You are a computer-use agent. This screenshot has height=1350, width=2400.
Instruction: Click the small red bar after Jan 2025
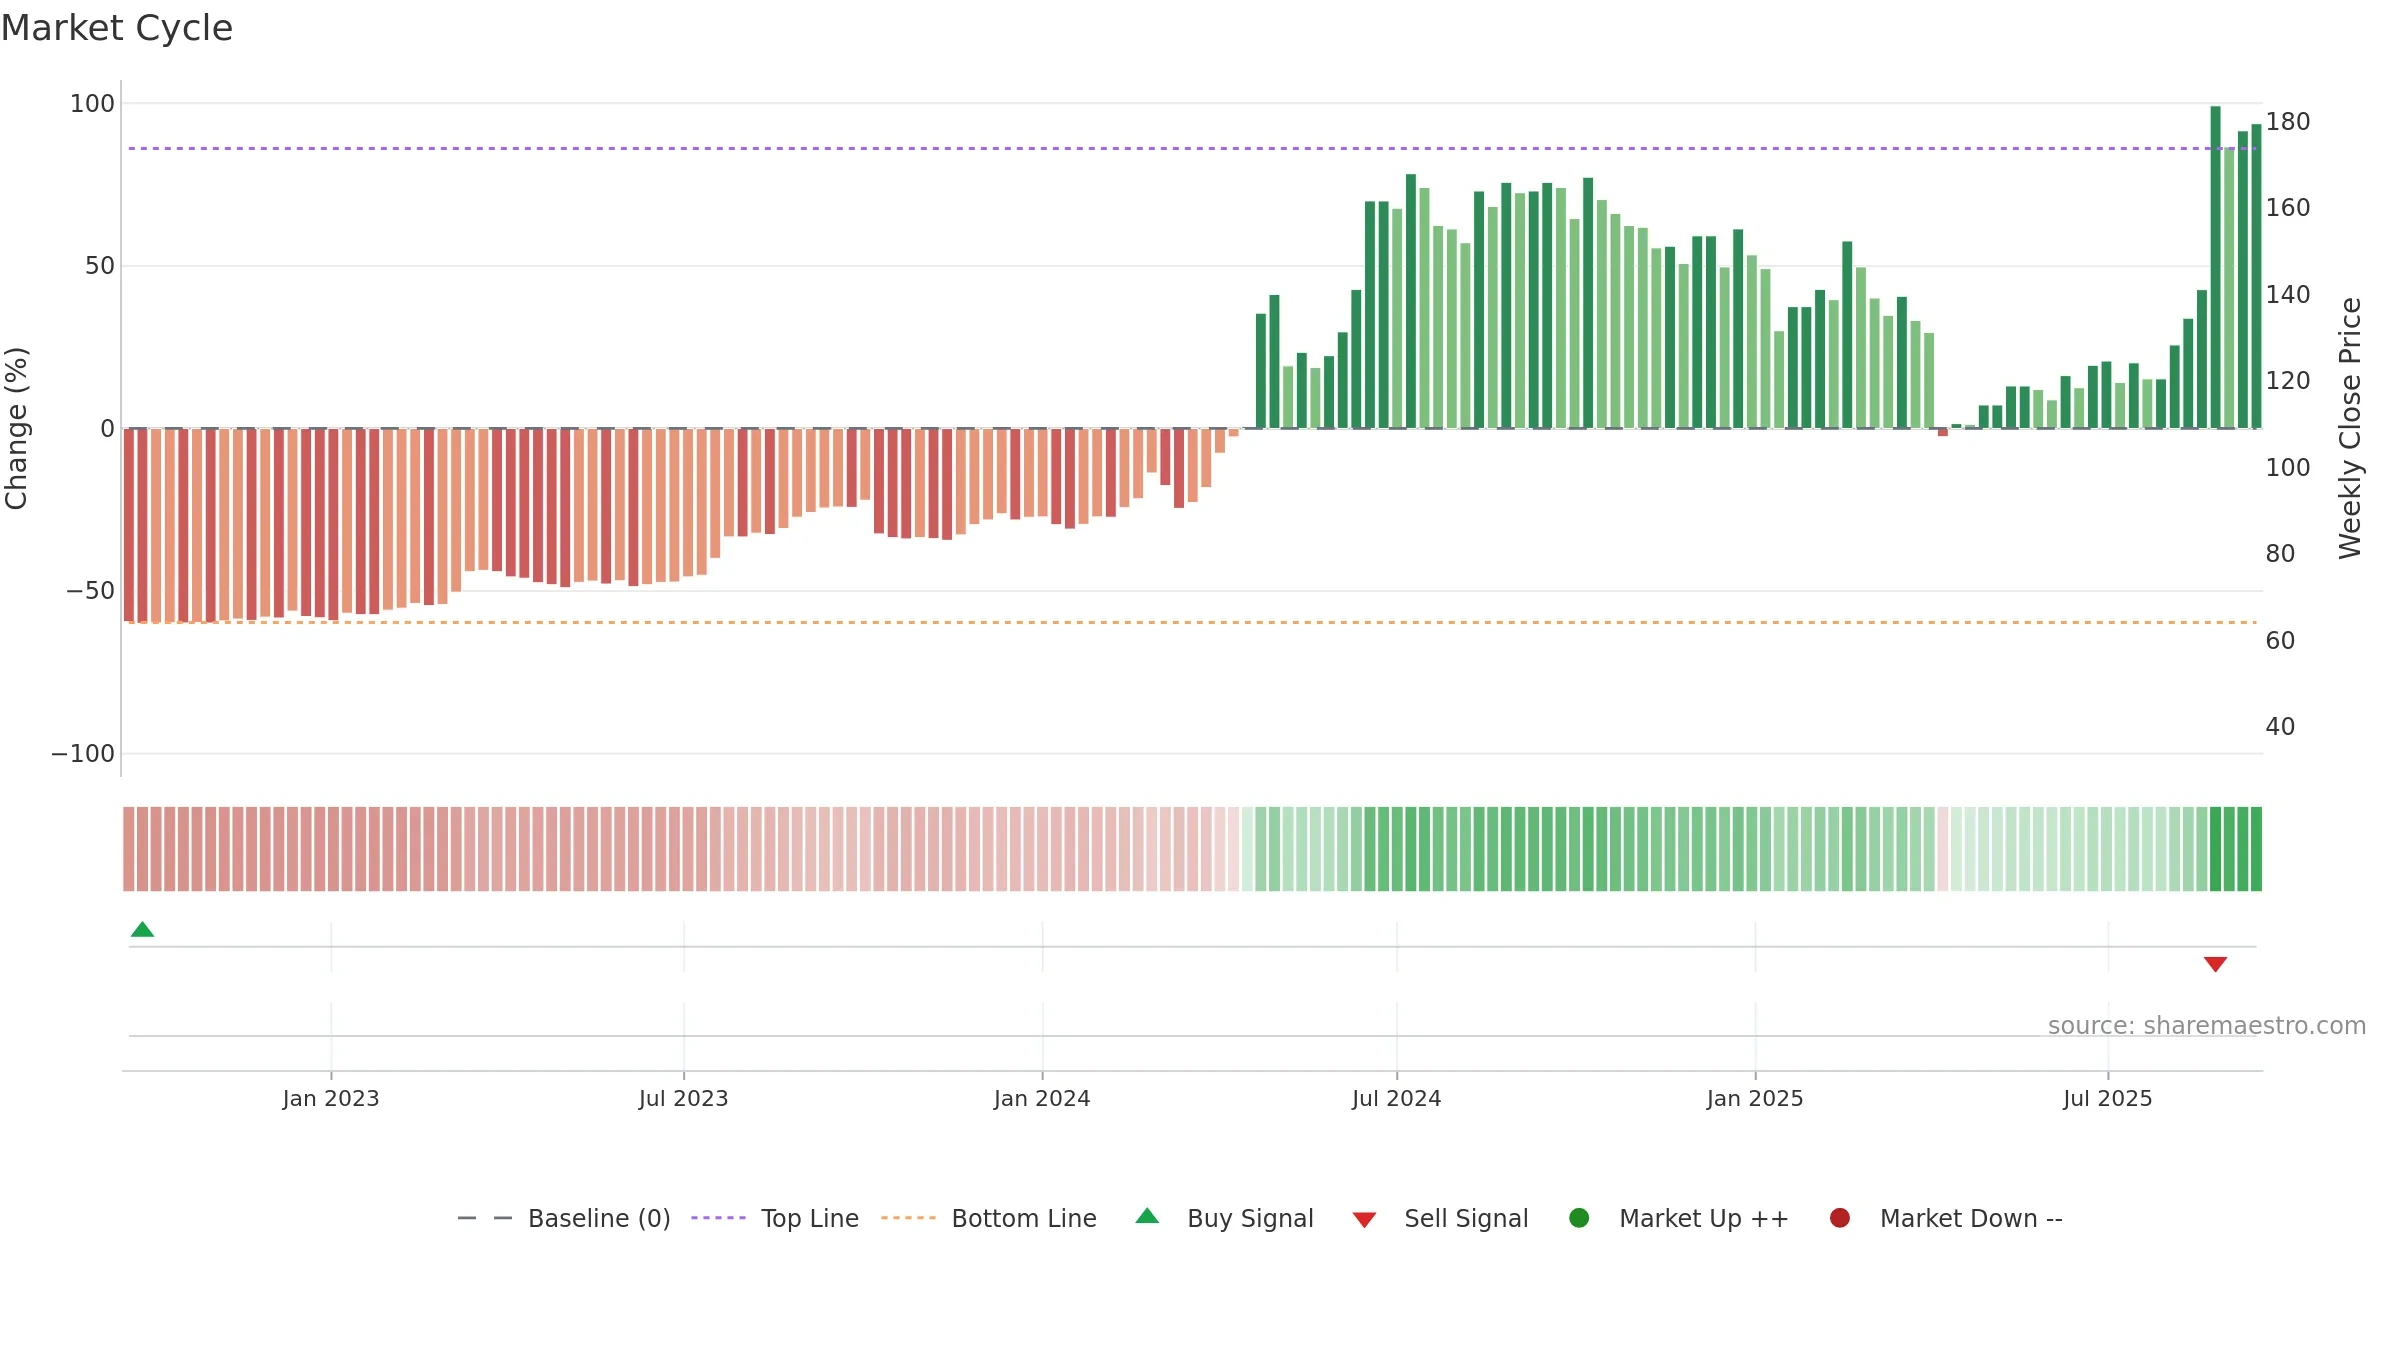click(x=1942, y=432)
